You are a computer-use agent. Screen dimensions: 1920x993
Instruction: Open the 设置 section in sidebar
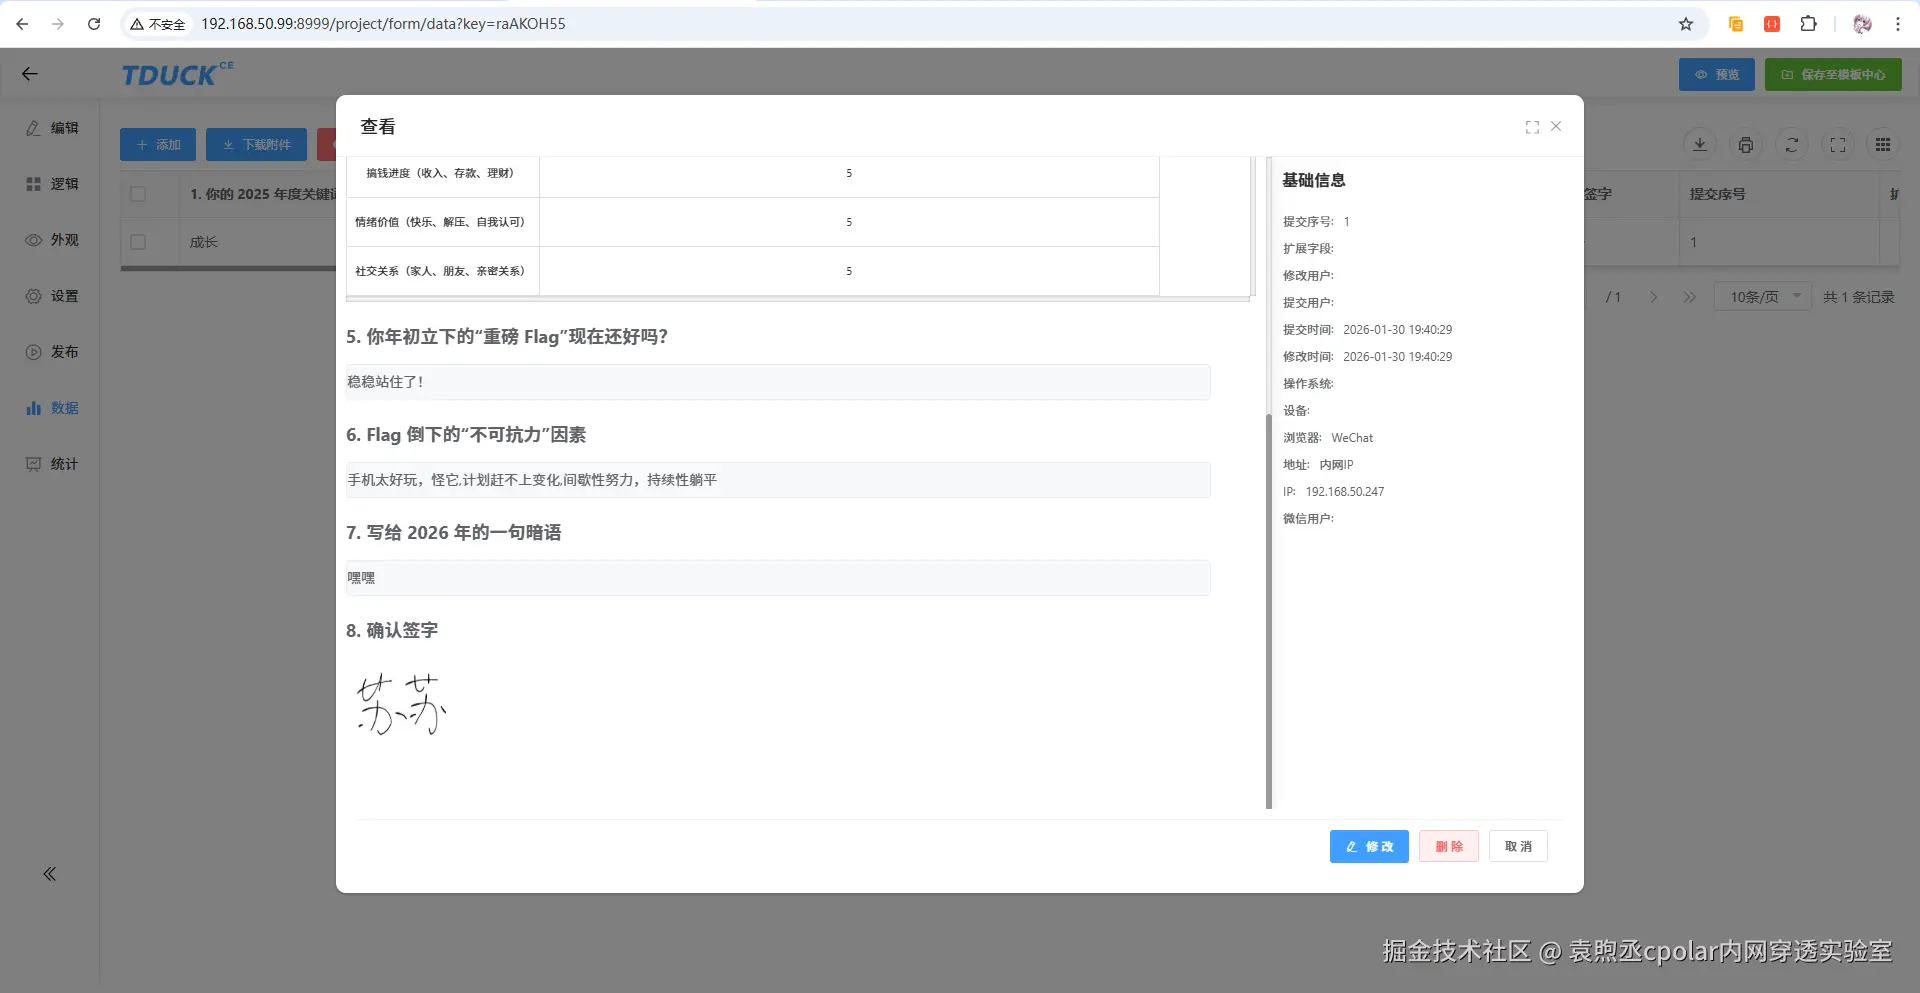(52, 296)
